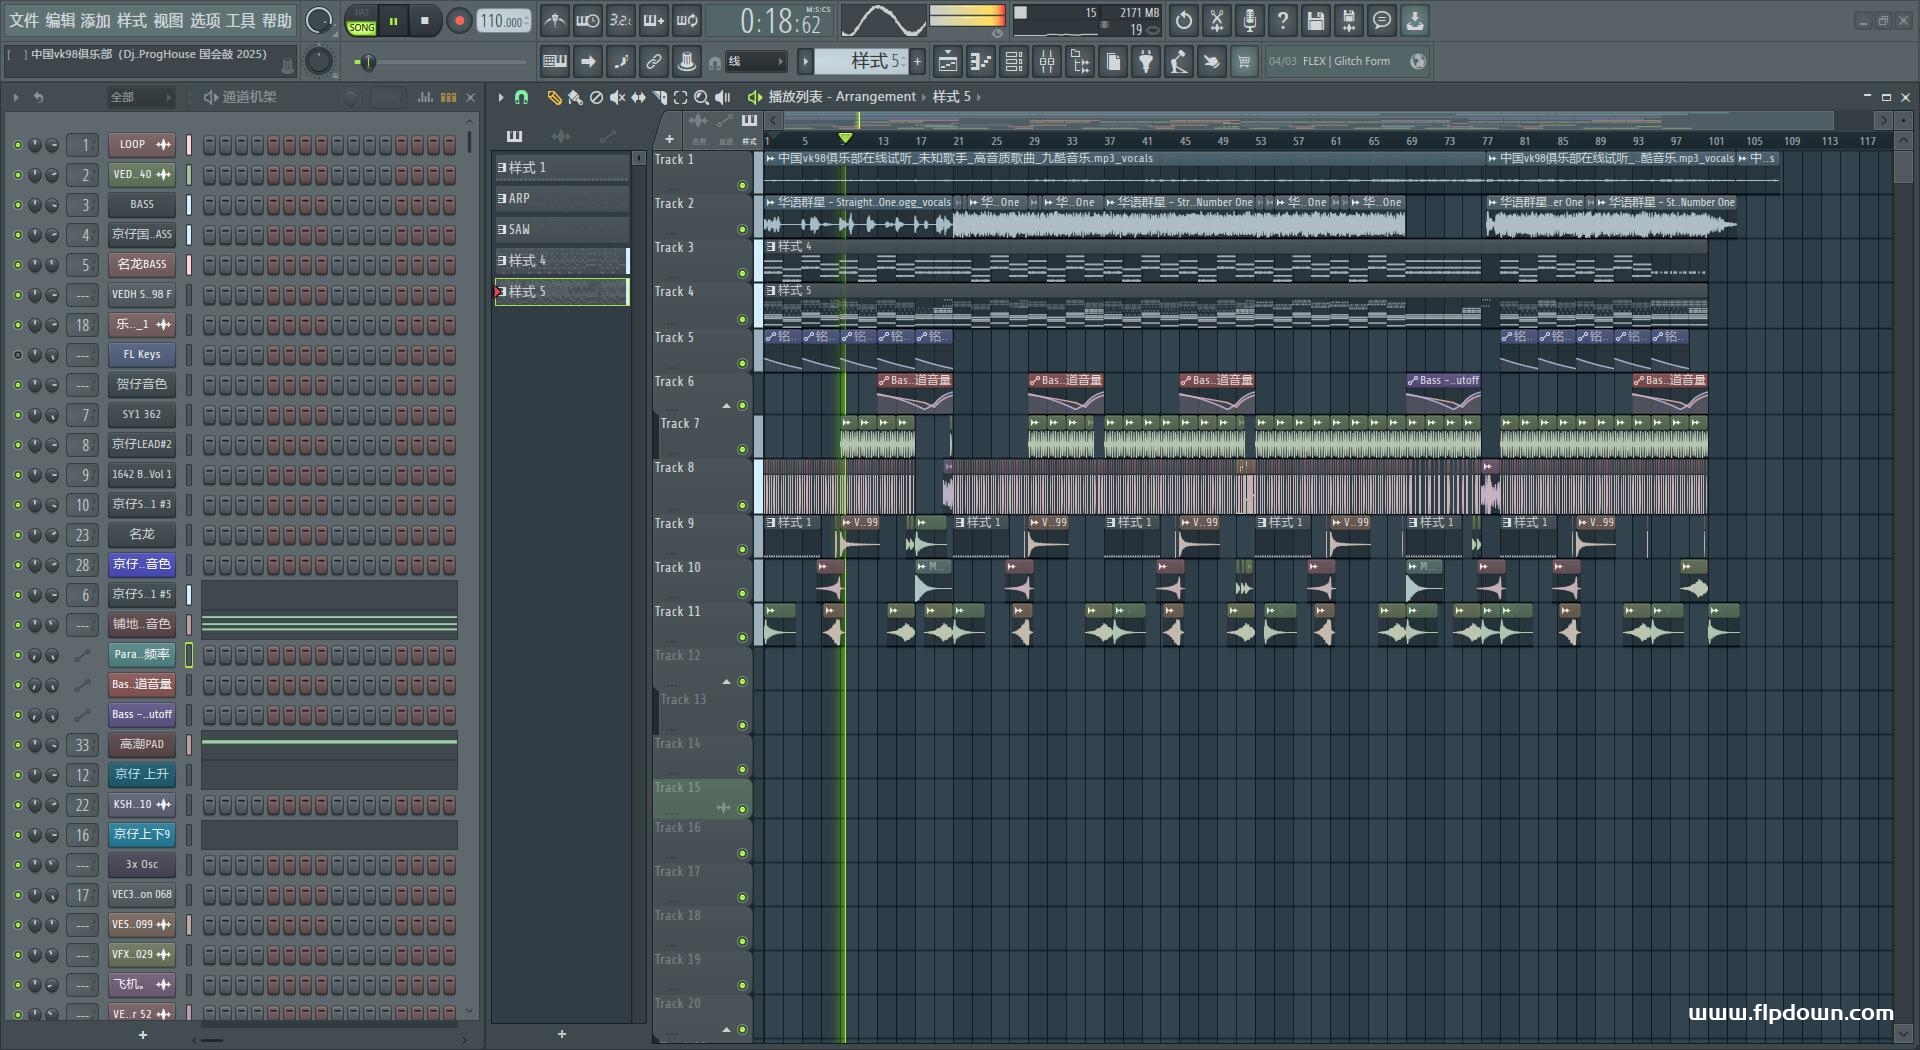The height and width of the screenshot is (1050, 1920).
Task: Toggle typing keyboard to piano icon
Action: 554,62
